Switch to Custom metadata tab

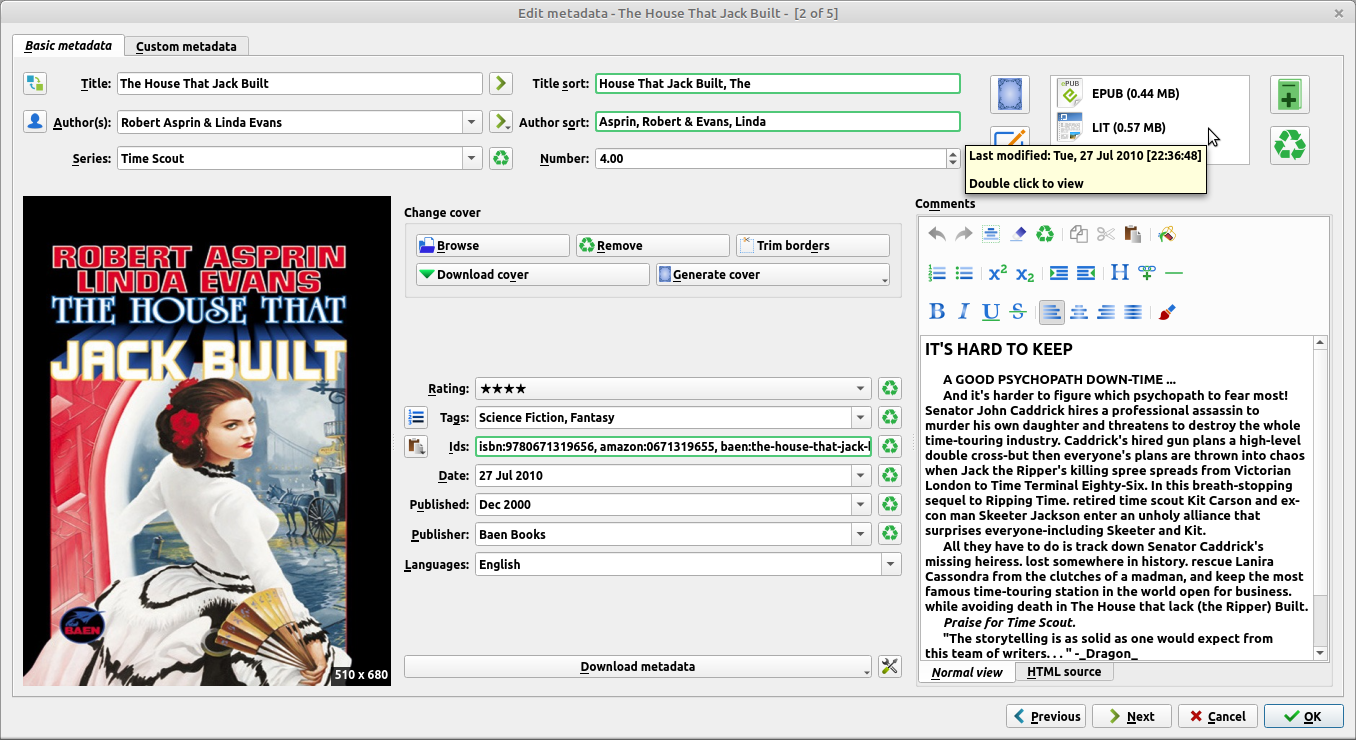pos(186,46)
